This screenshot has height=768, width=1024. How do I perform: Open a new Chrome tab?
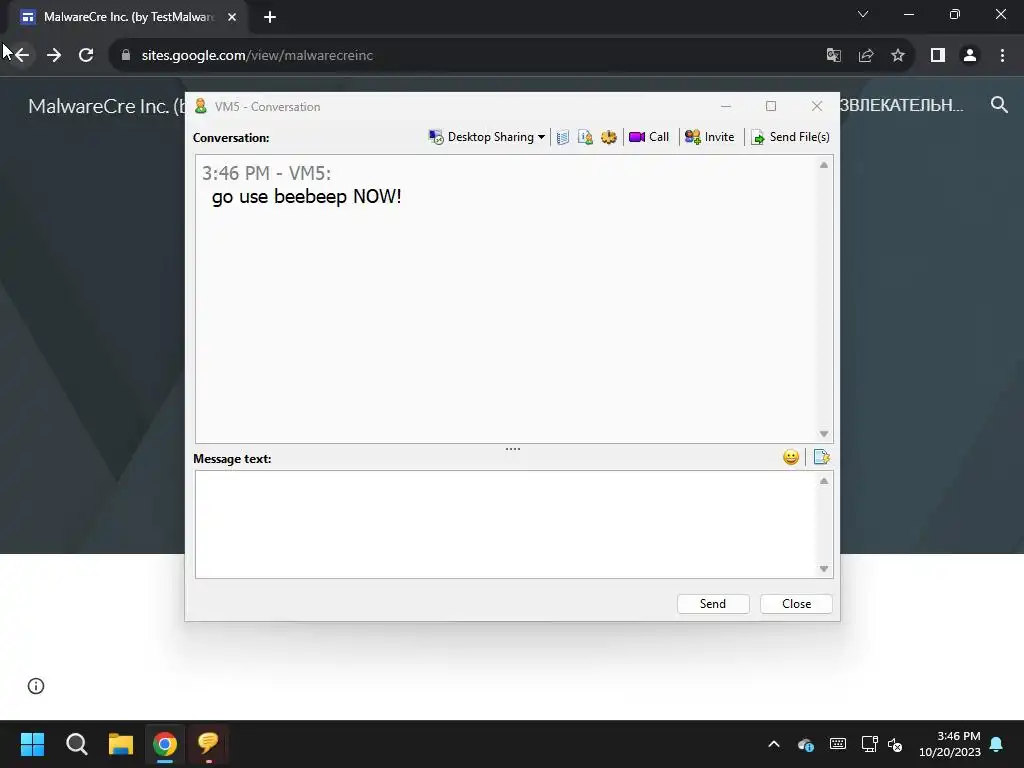tap(270, 18)
